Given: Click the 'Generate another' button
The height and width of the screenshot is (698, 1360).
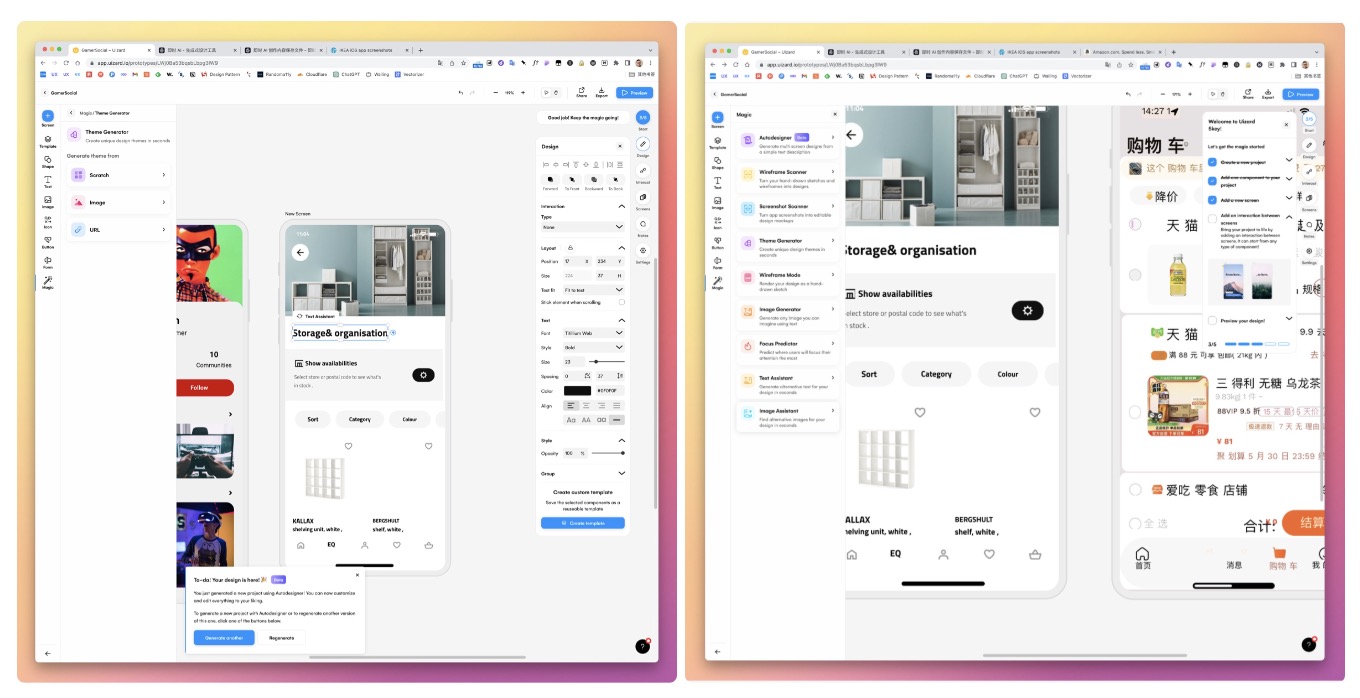Looking at the screenshot, I should tap(224, 638).
